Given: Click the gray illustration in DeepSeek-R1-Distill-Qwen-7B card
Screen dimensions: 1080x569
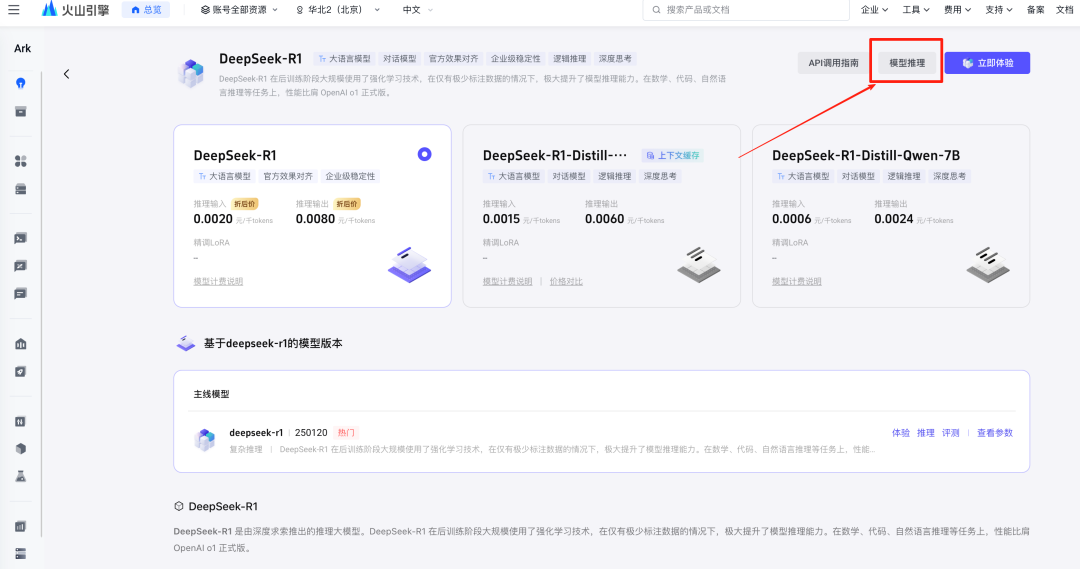Looking at the screenshot, I should [988, 265].
